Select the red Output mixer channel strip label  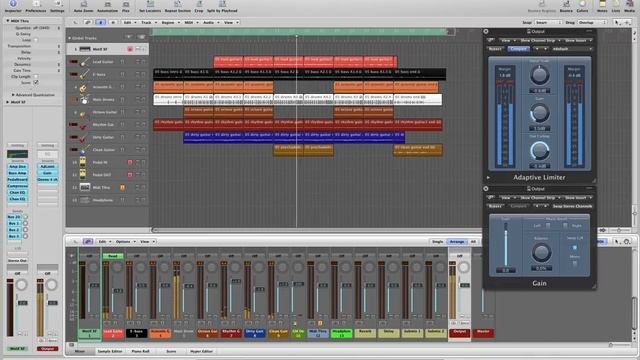[x=459, y=333]
